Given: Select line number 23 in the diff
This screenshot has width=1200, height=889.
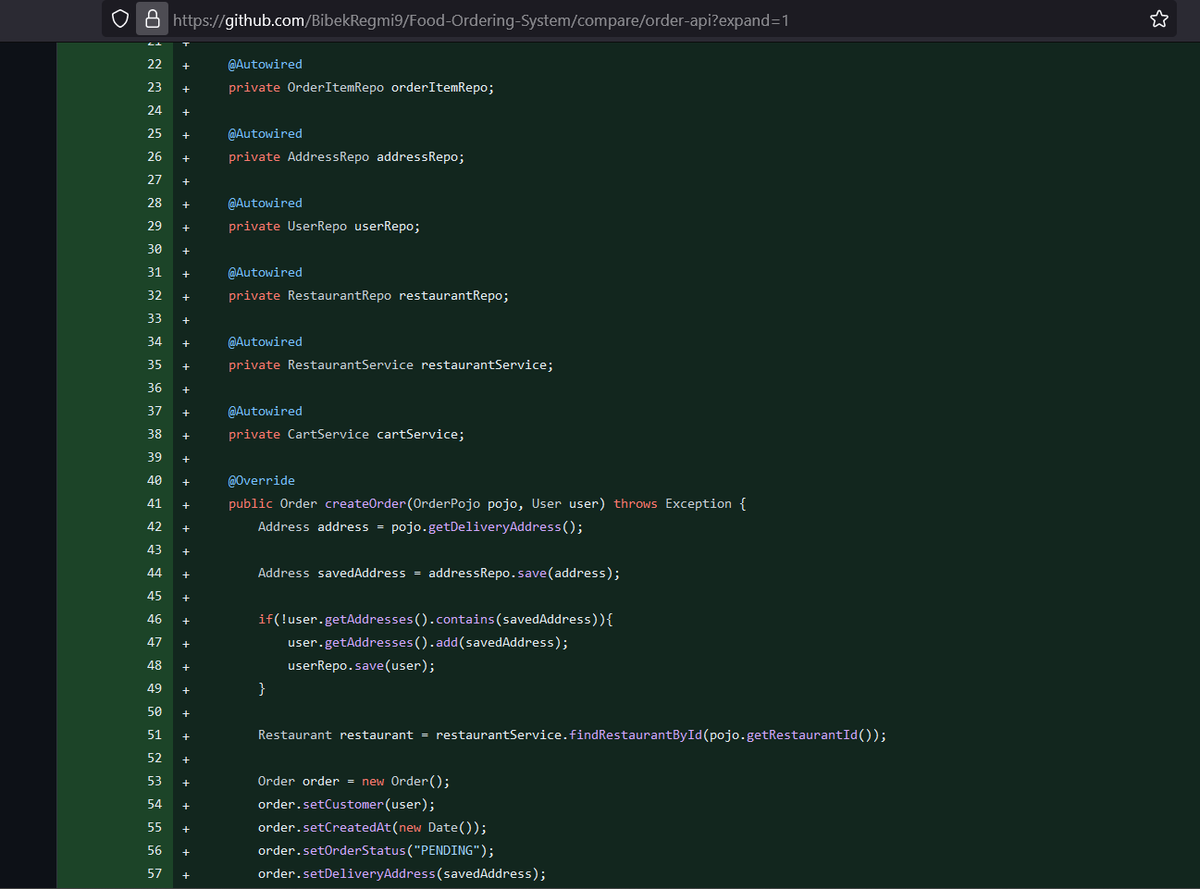Looking at the screenshot, I should (154, 87).
